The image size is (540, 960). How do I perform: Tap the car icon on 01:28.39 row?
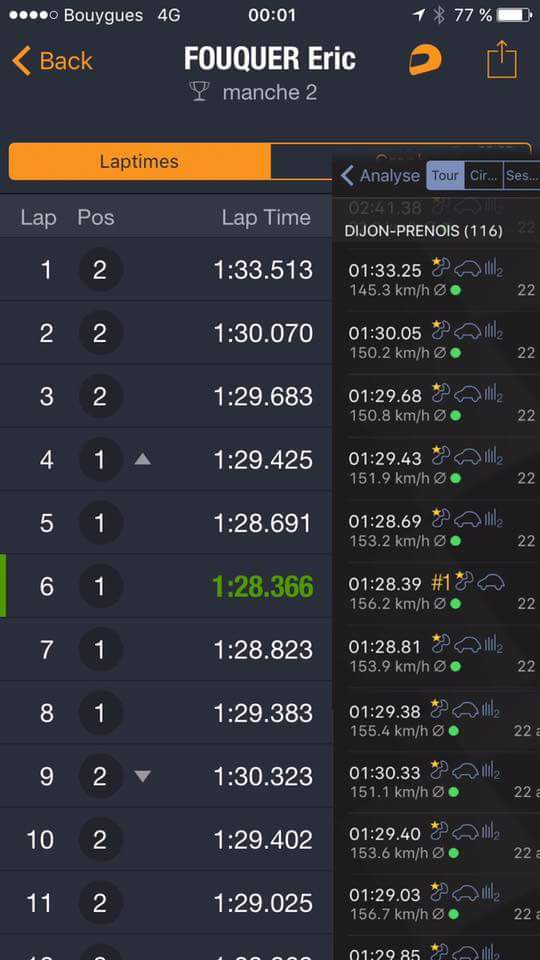[x=491, y=582]
